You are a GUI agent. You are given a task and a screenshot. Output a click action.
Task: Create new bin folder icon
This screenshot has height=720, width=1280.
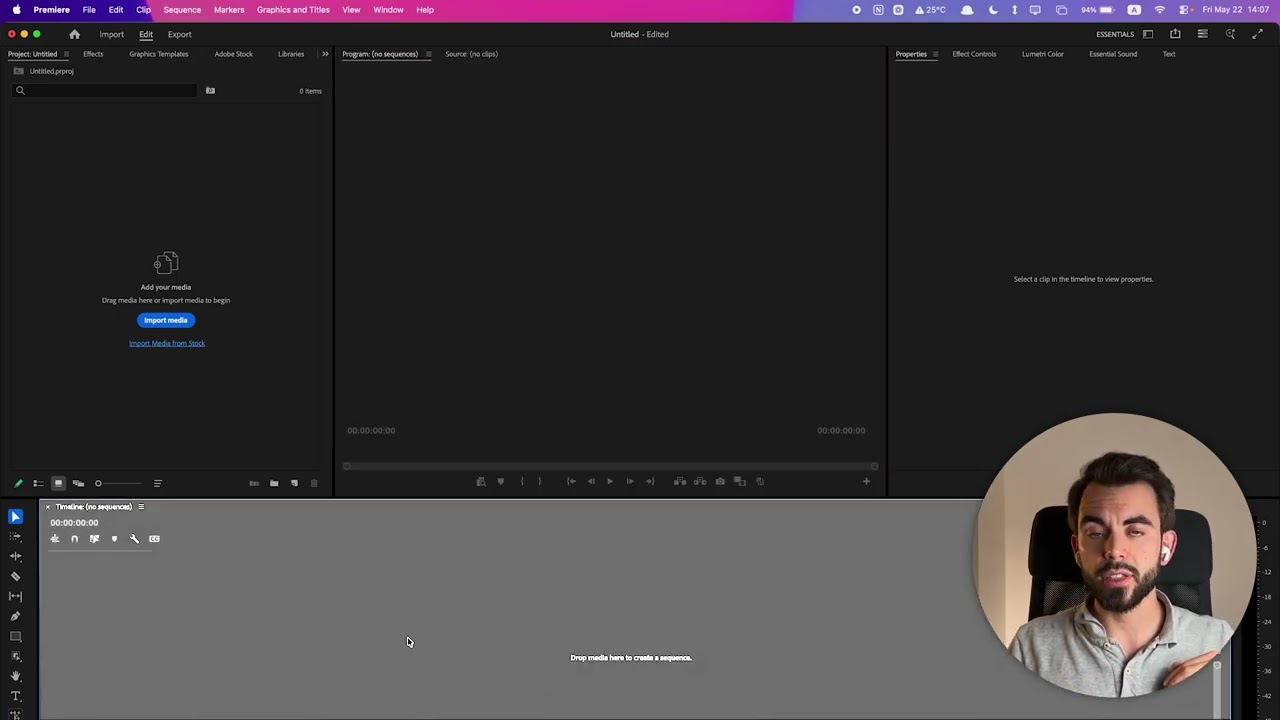click(274, 483)
